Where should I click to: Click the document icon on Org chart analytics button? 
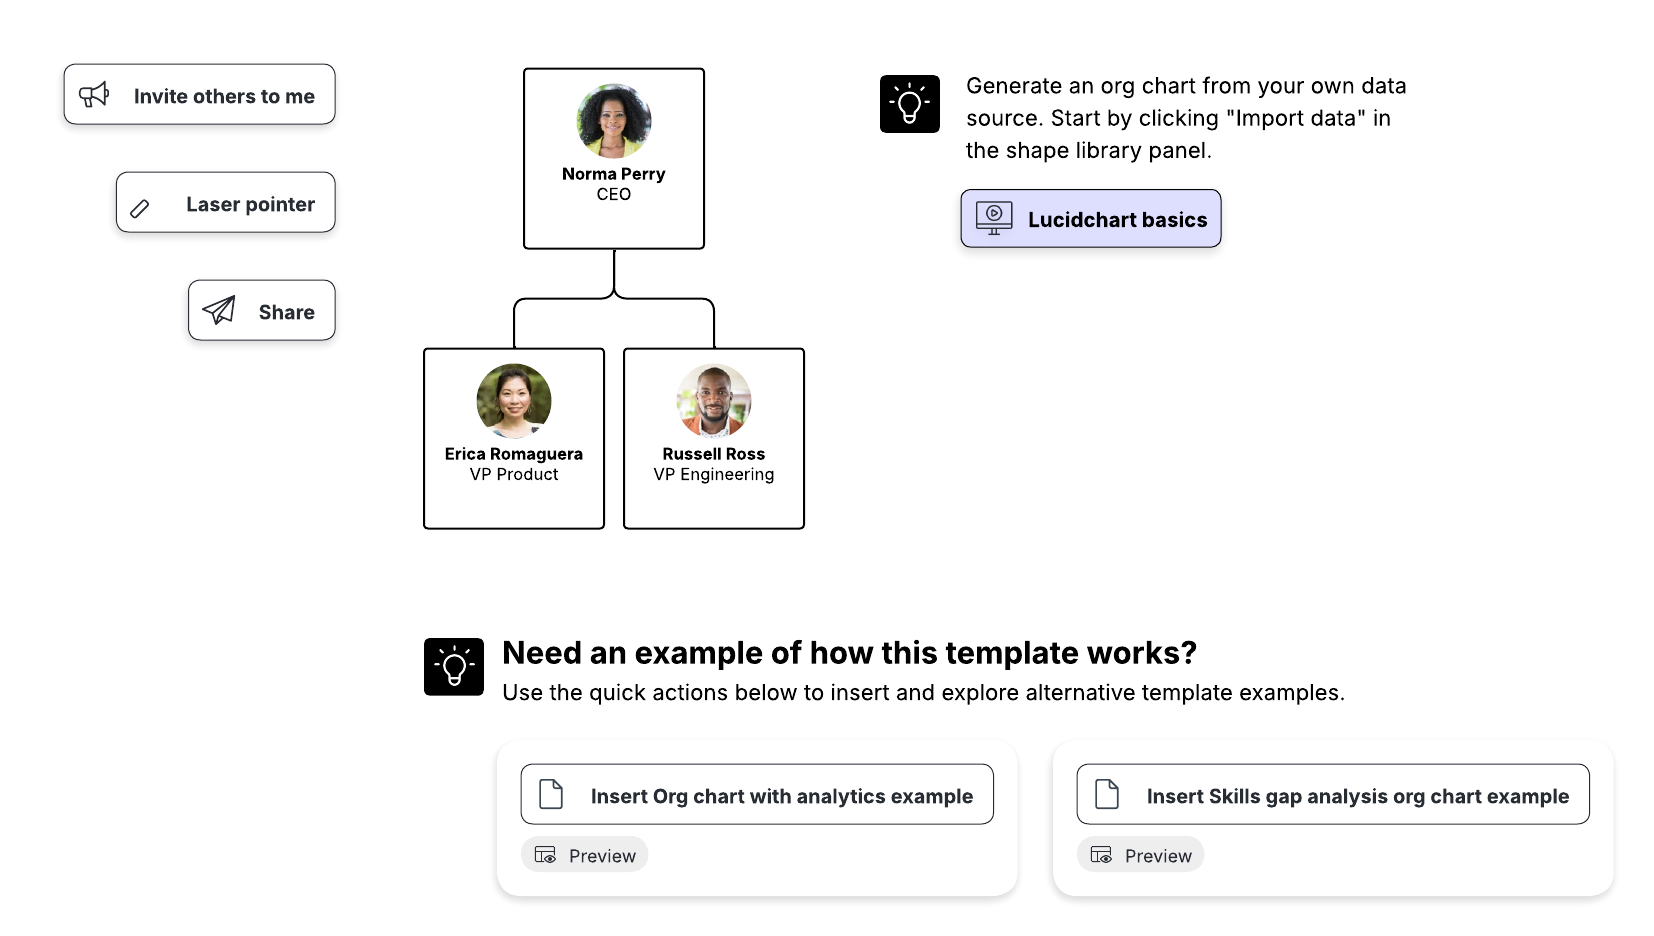coord(549,793)
